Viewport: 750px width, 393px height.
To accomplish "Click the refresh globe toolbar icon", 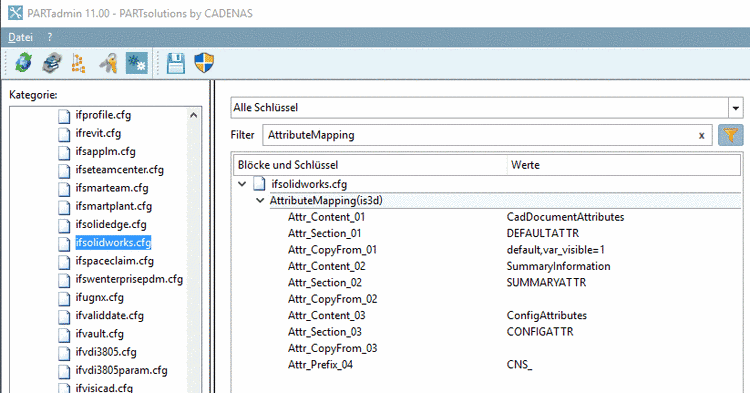I will [23, 63].
